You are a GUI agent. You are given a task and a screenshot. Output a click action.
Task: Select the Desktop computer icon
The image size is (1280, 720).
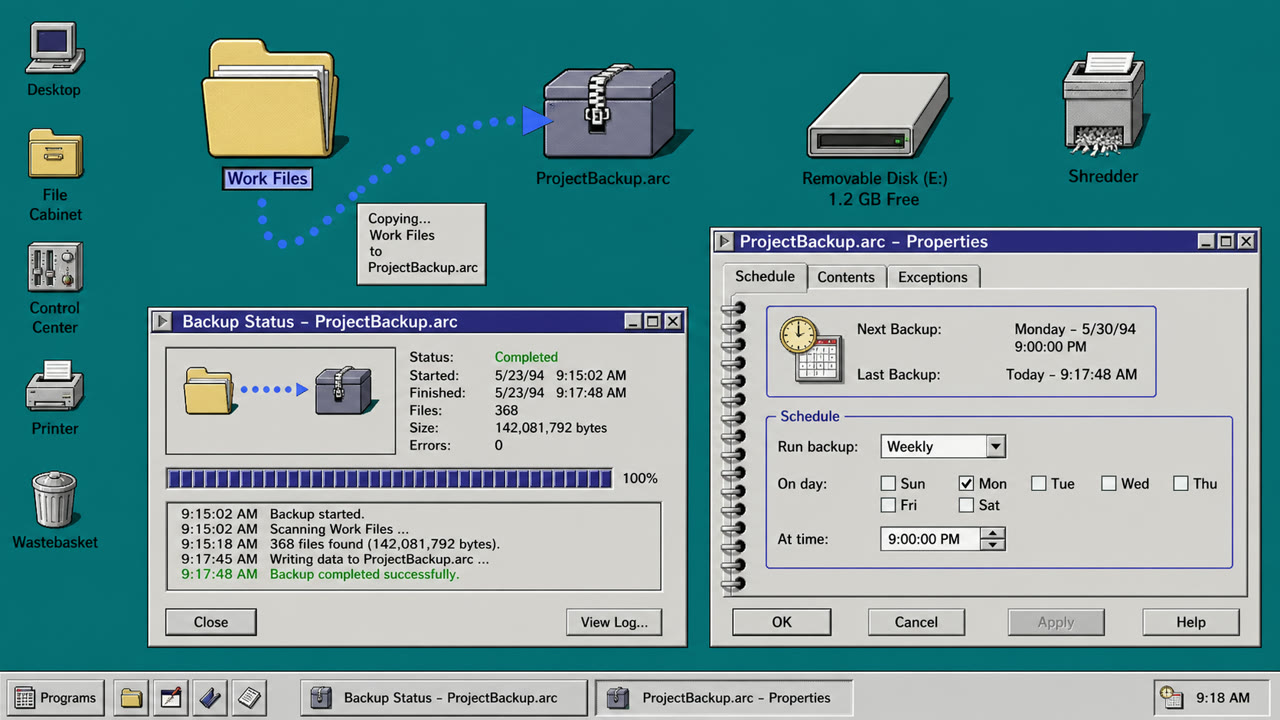point(54,48)
